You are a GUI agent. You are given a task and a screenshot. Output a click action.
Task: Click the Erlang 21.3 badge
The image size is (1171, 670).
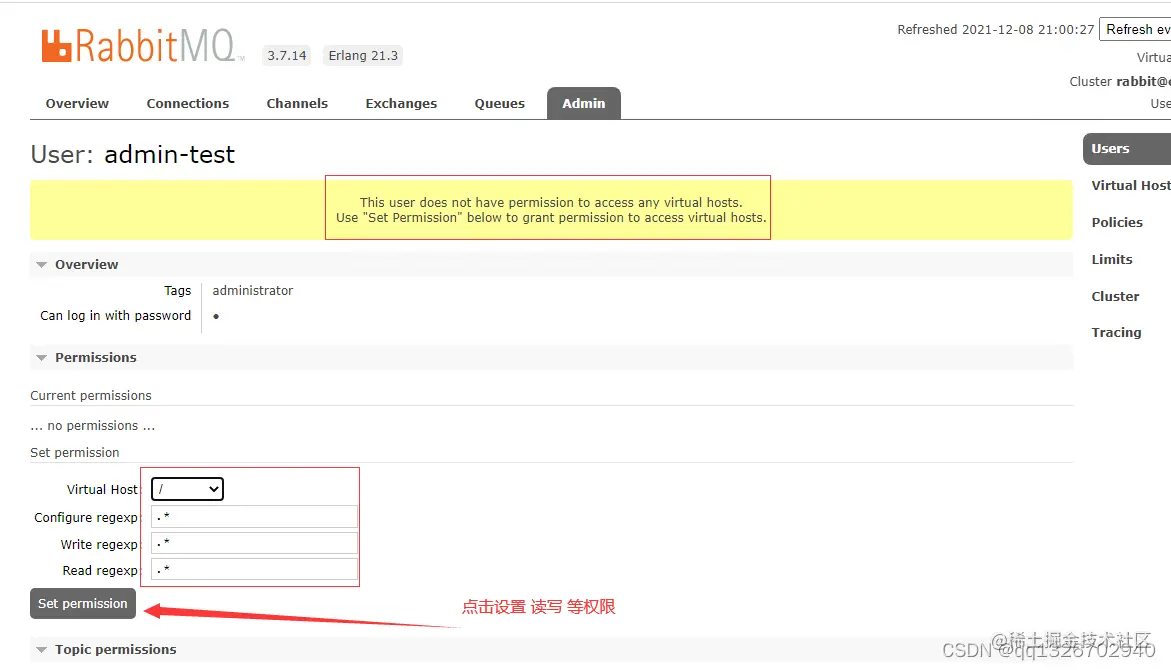(363, 55)
